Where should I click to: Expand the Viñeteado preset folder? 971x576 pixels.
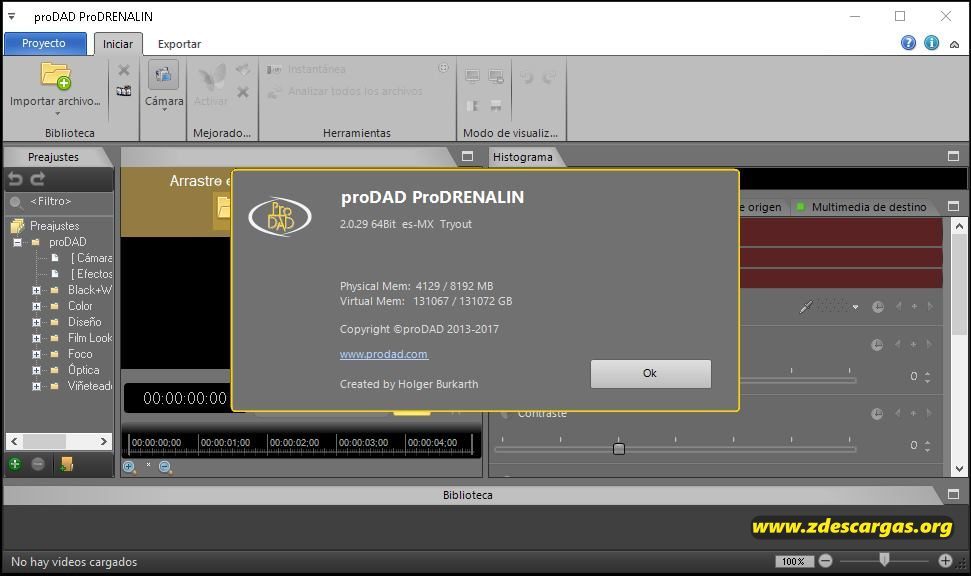point(36,386)
